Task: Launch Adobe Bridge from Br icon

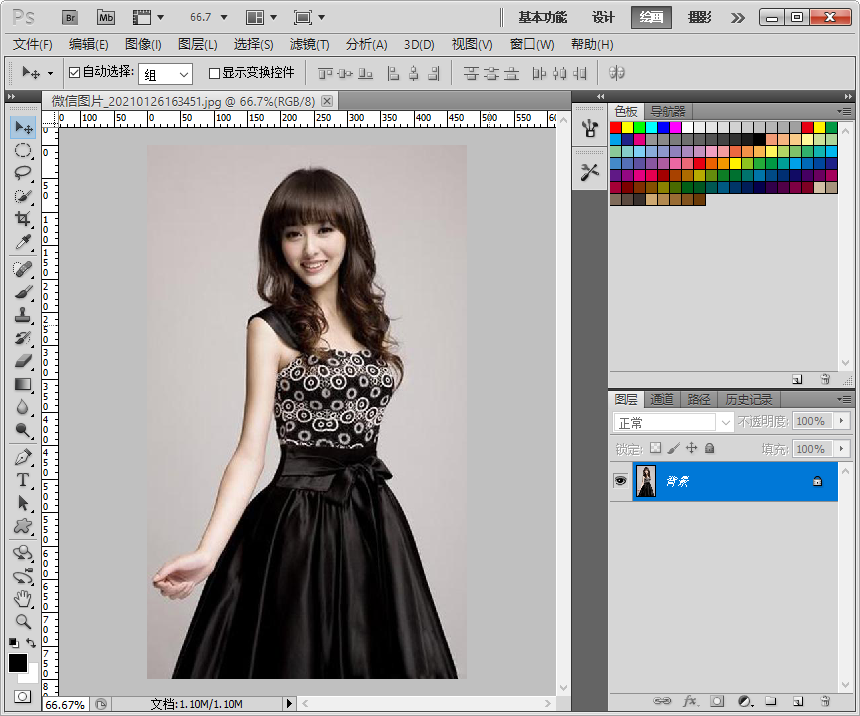Action: point(70,18)
